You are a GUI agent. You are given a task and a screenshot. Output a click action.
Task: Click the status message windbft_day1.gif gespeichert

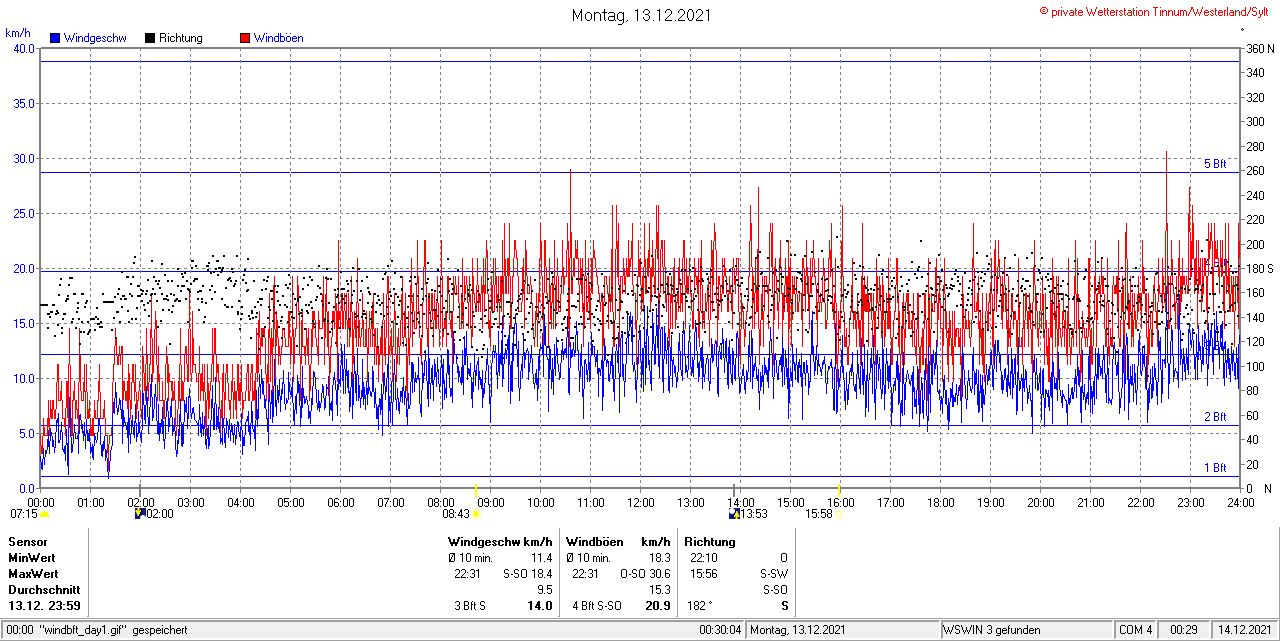pyautogui.click(x=112, y=630)
